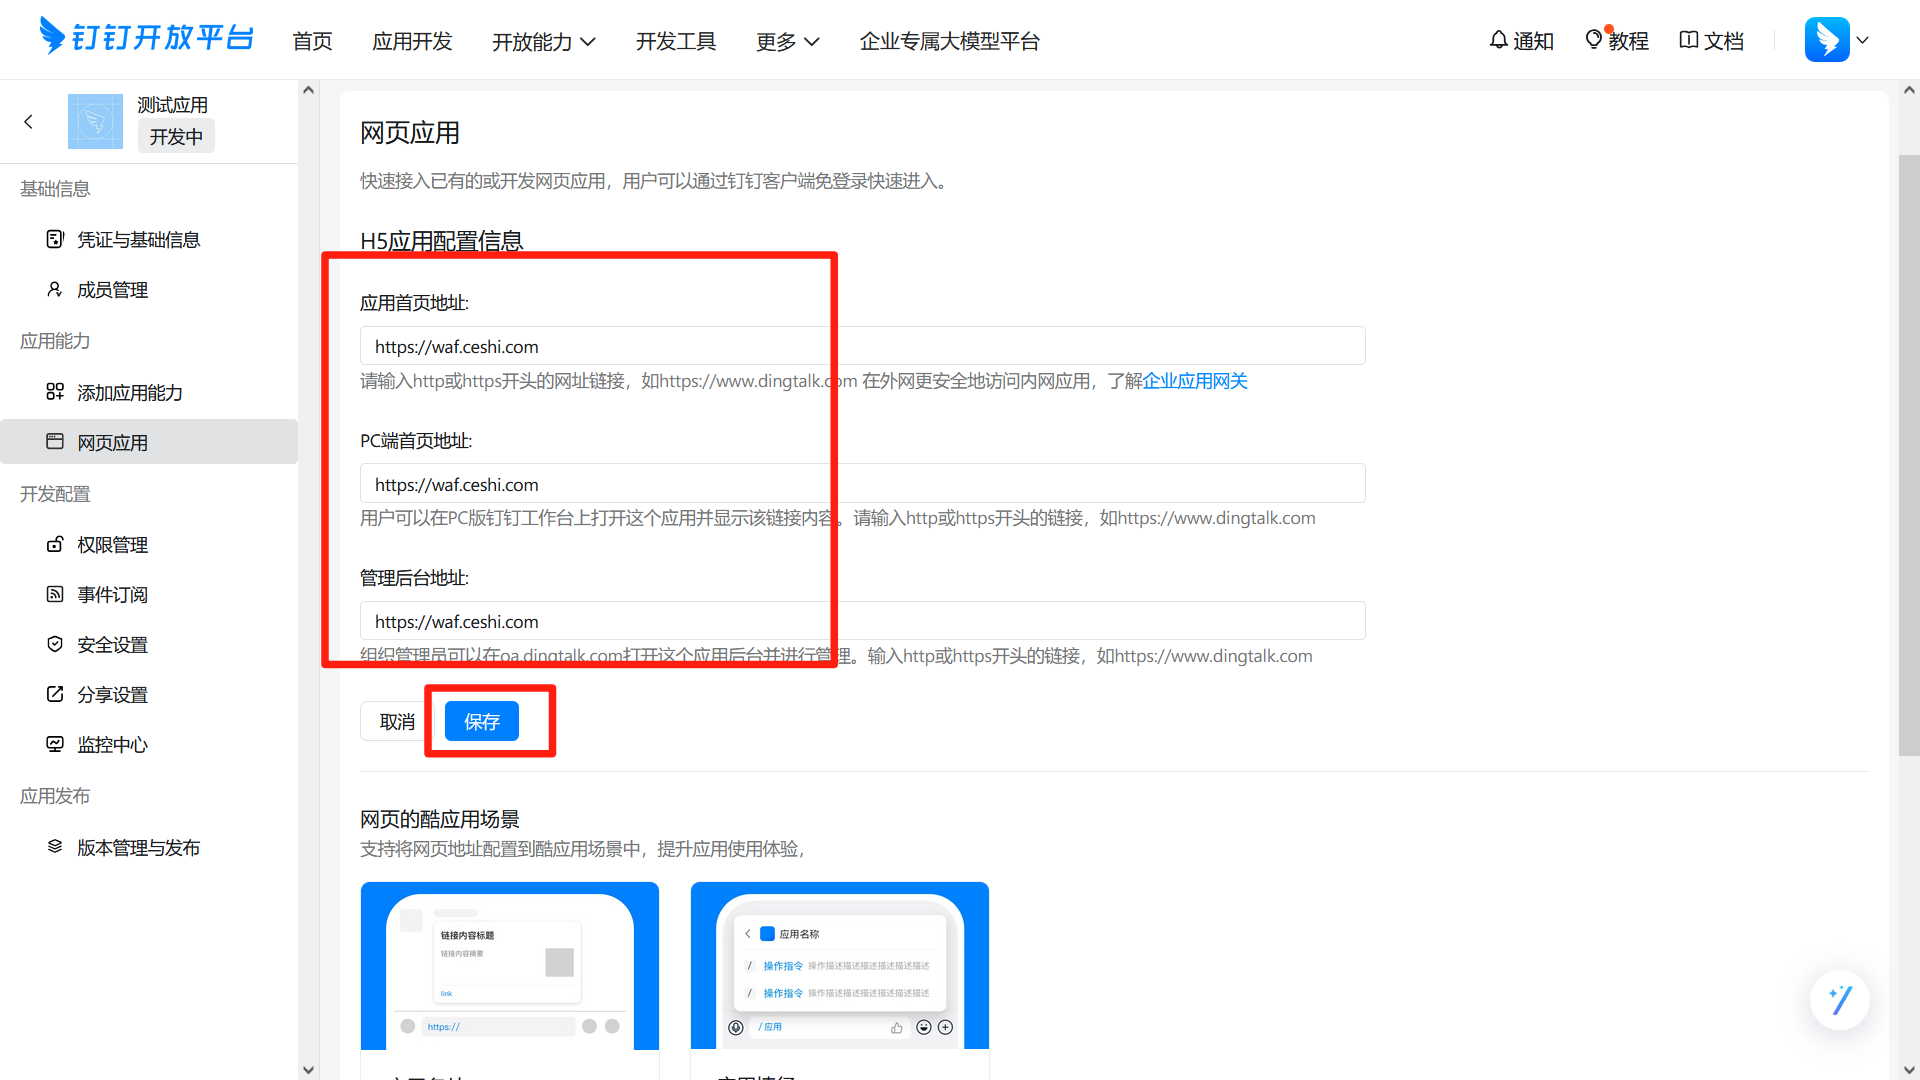Click the H5应用配置信息 heading
This screenshot has height=1080, width=1920.
point(442,241)
